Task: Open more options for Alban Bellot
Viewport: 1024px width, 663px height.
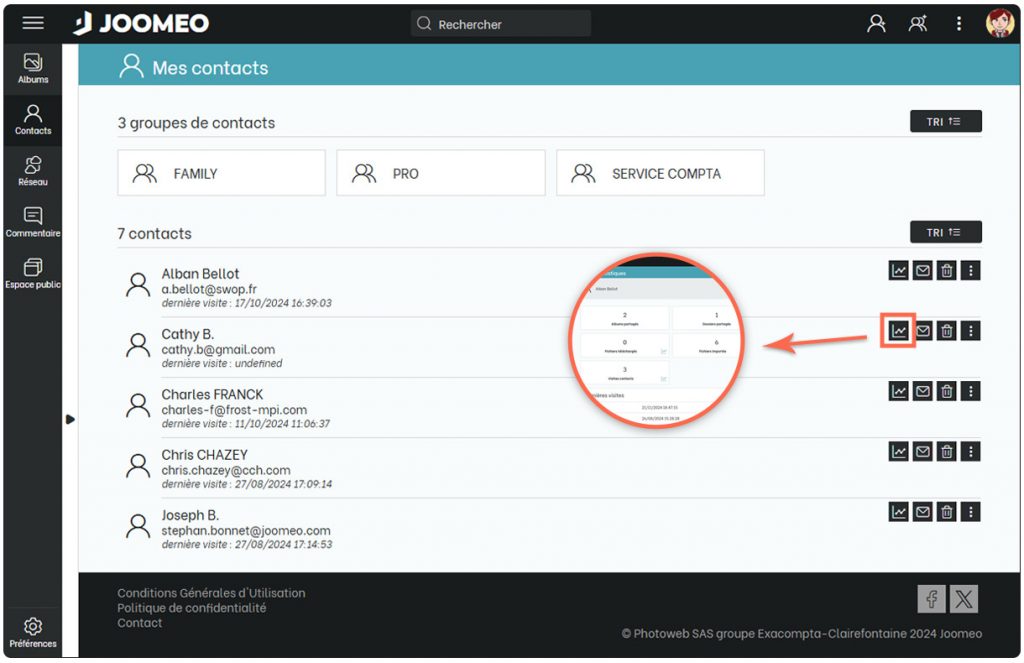Action: pyautogui.click(x=971, y=270)
